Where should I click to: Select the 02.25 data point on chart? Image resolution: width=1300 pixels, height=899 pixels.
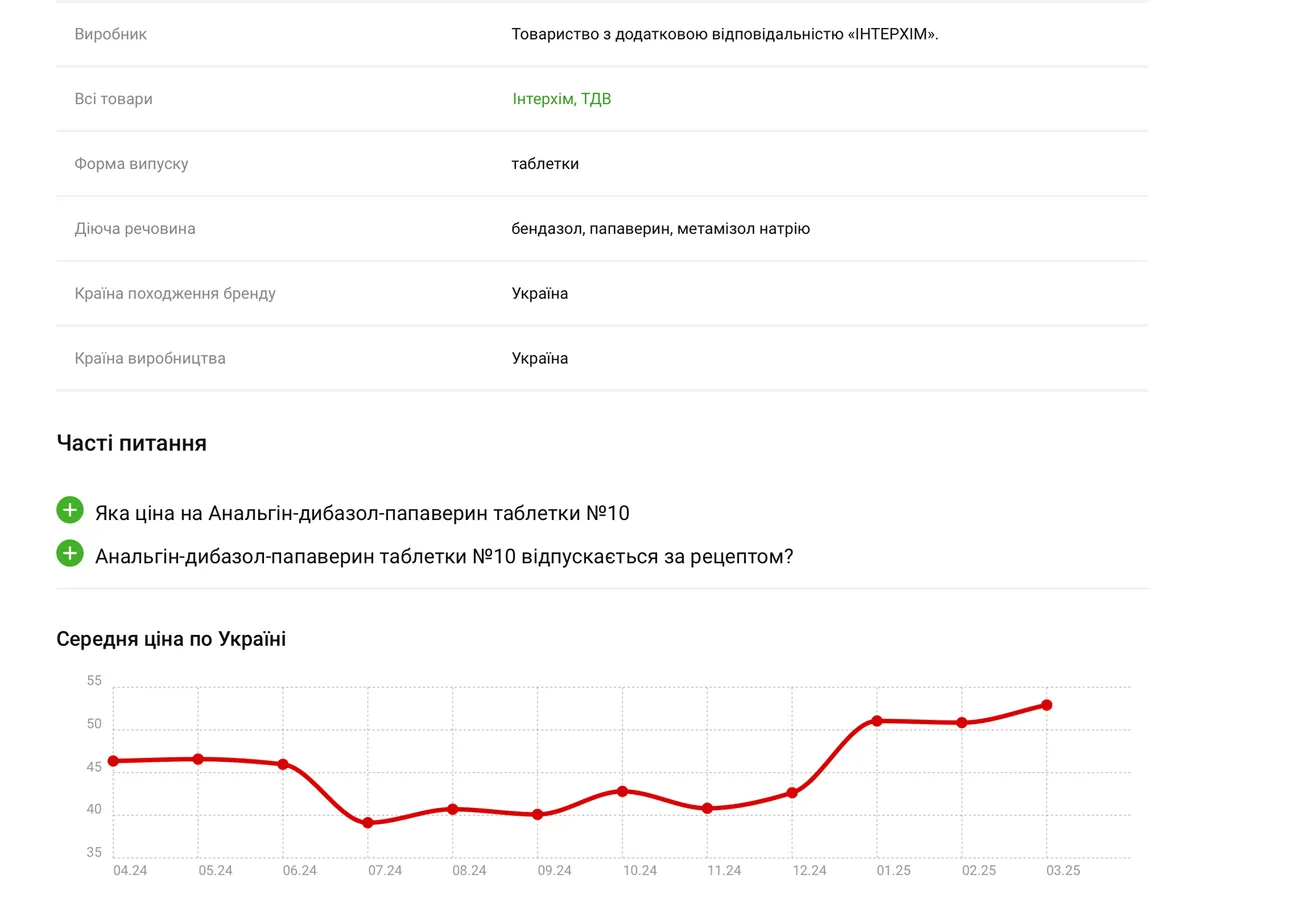(x=962, y=723)
